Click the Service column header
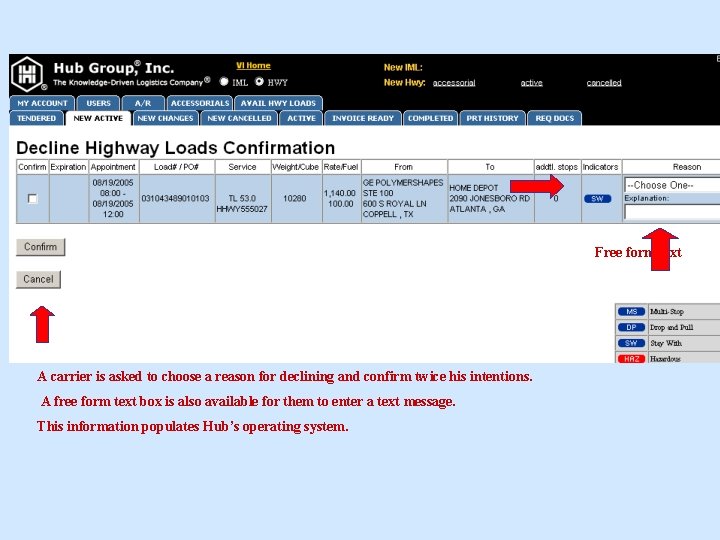This screenshot has height=540, width=720. coord(242,167)
